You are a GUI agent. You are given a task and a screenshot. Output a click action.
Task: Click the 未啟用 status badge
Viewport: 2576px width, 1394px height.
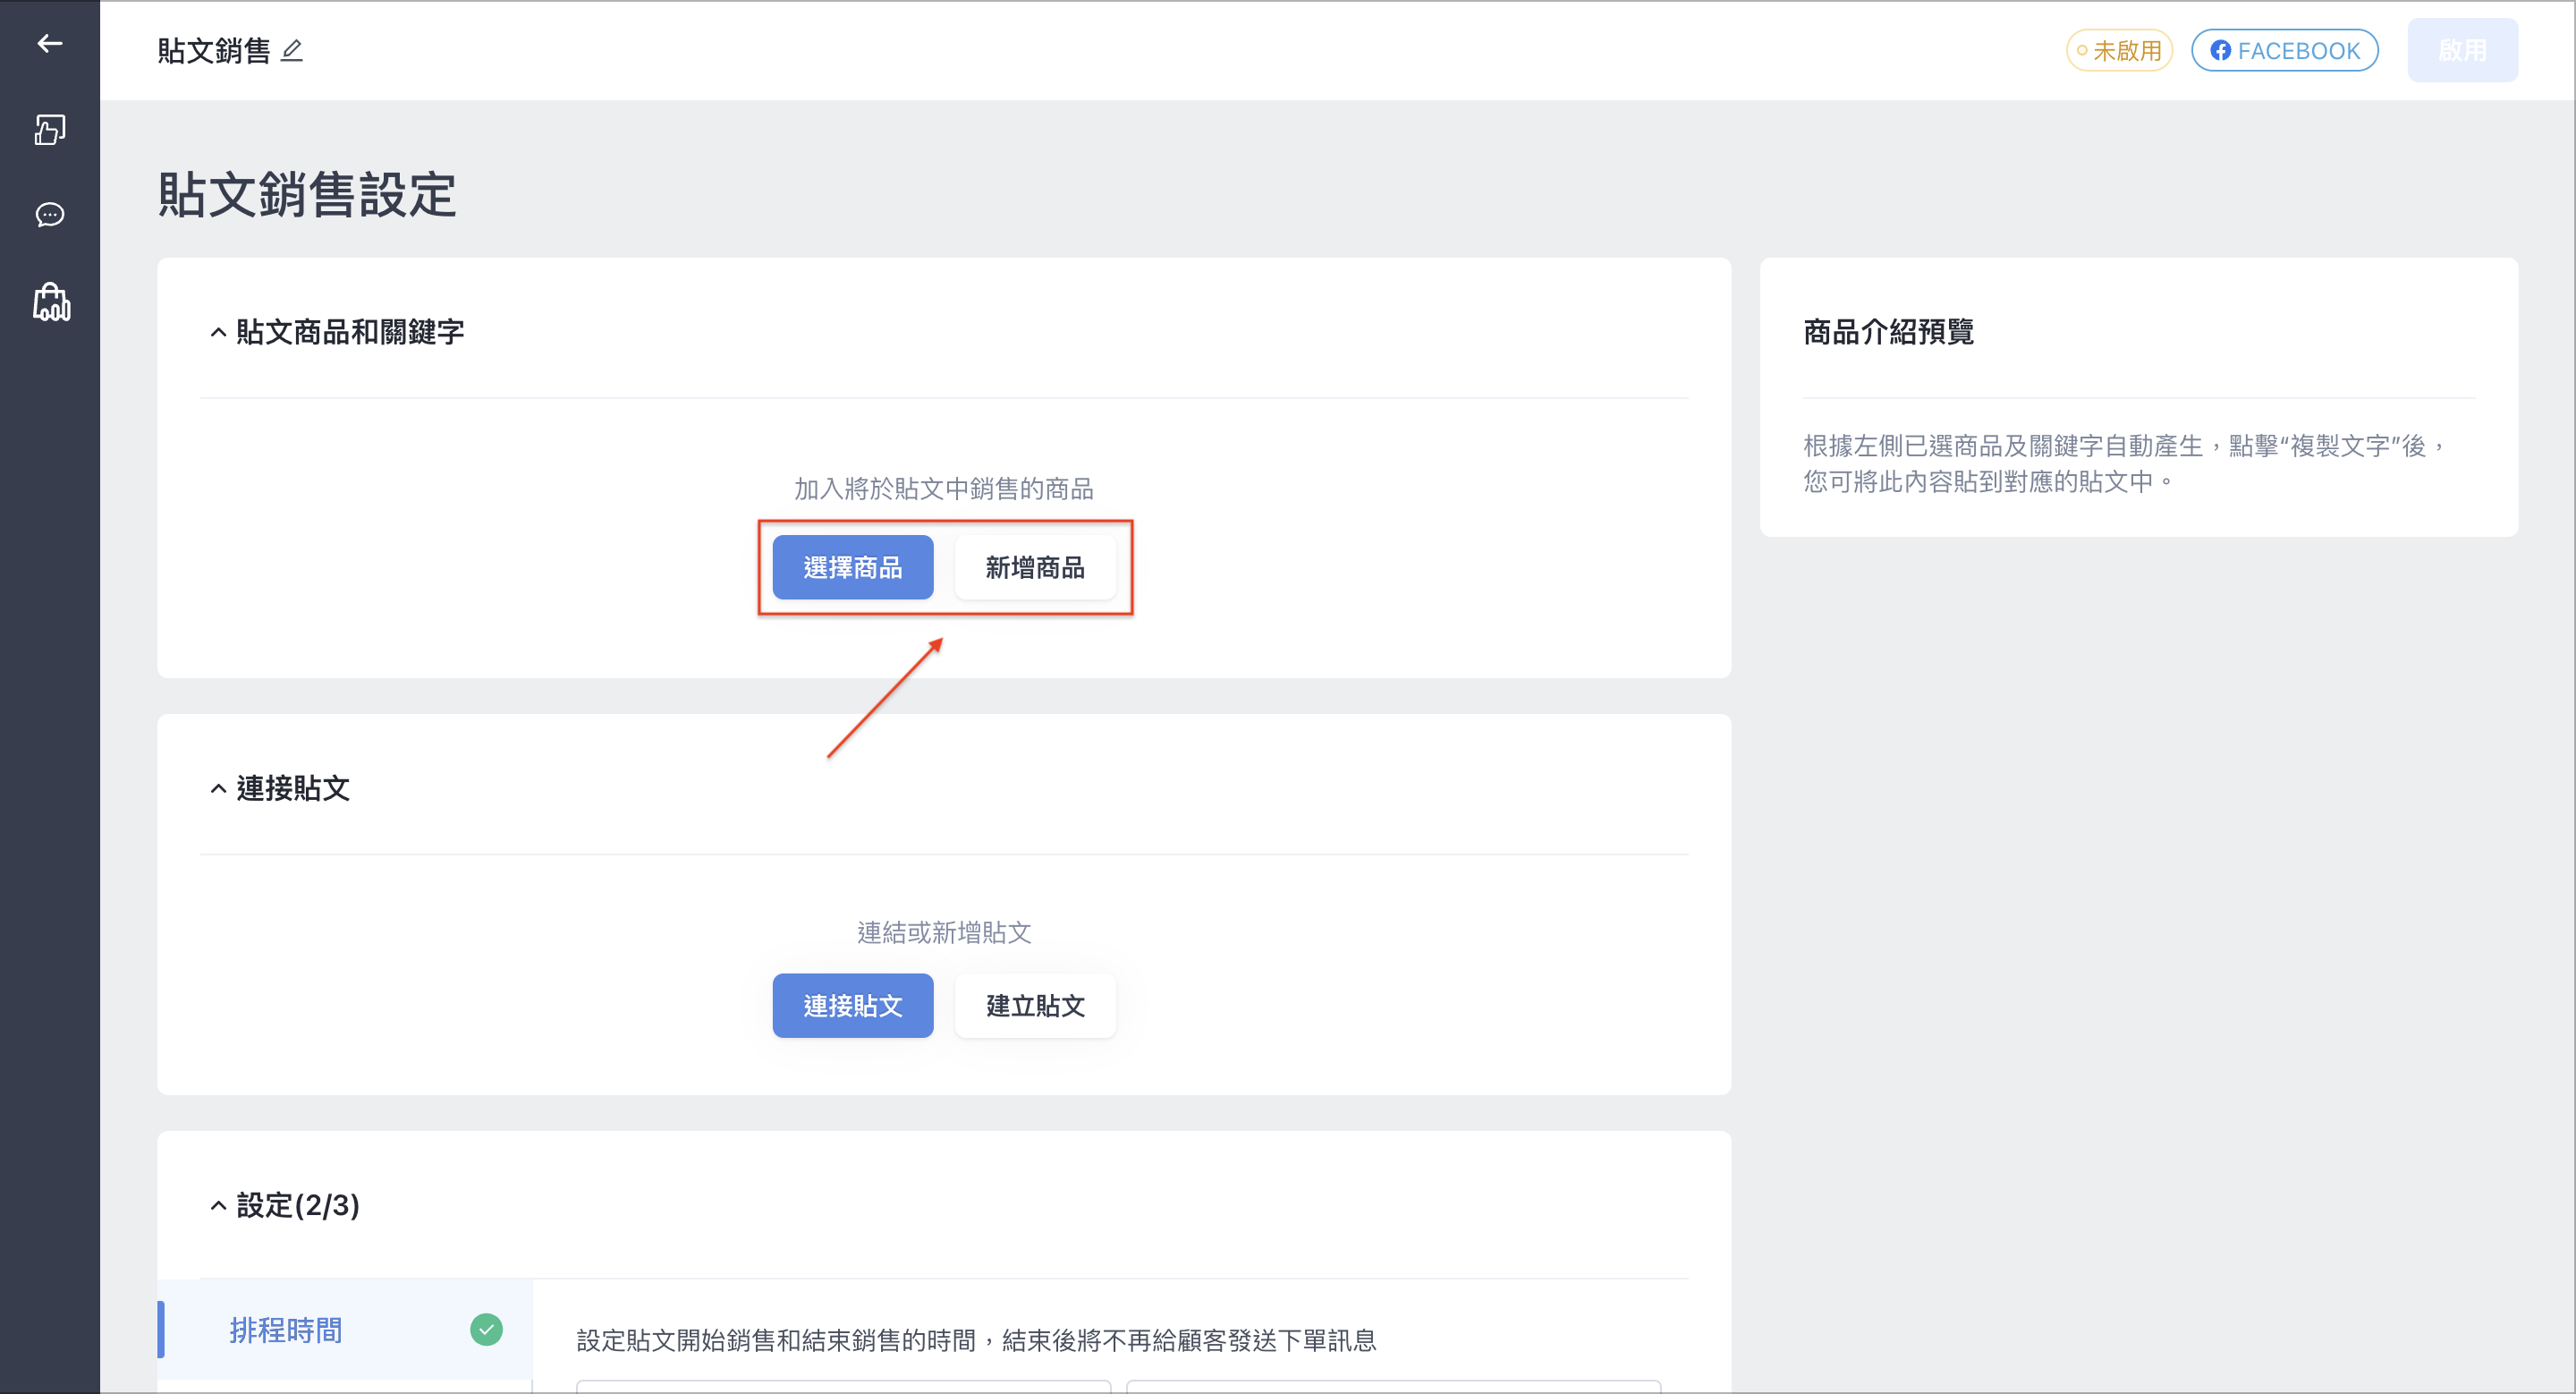click(x=2119, y=50)
